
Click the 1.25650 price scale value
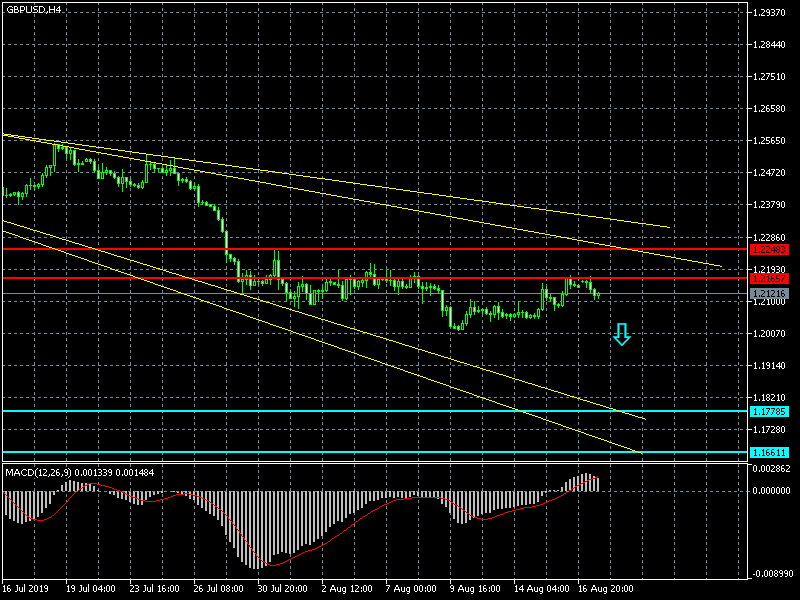[x=774, y=141]
